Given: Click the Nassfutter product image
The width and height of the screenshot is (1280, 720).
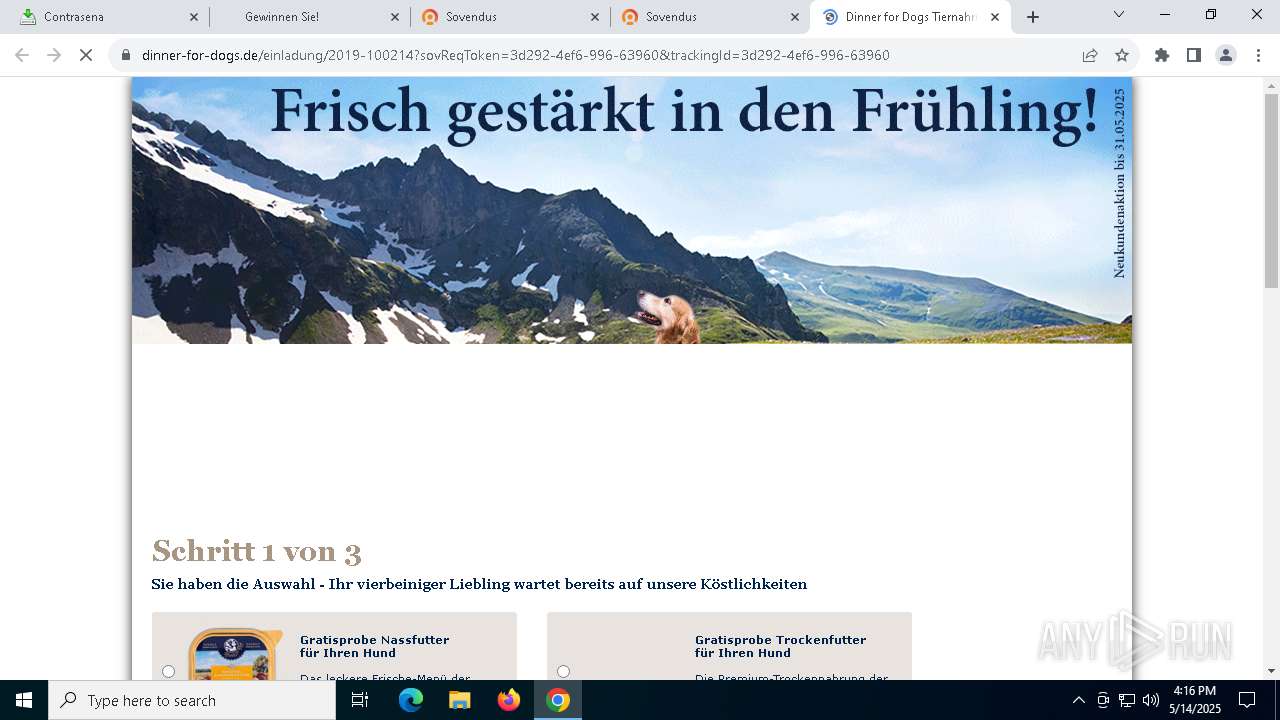Looking at the screenshot, I should tap(235, 654).
